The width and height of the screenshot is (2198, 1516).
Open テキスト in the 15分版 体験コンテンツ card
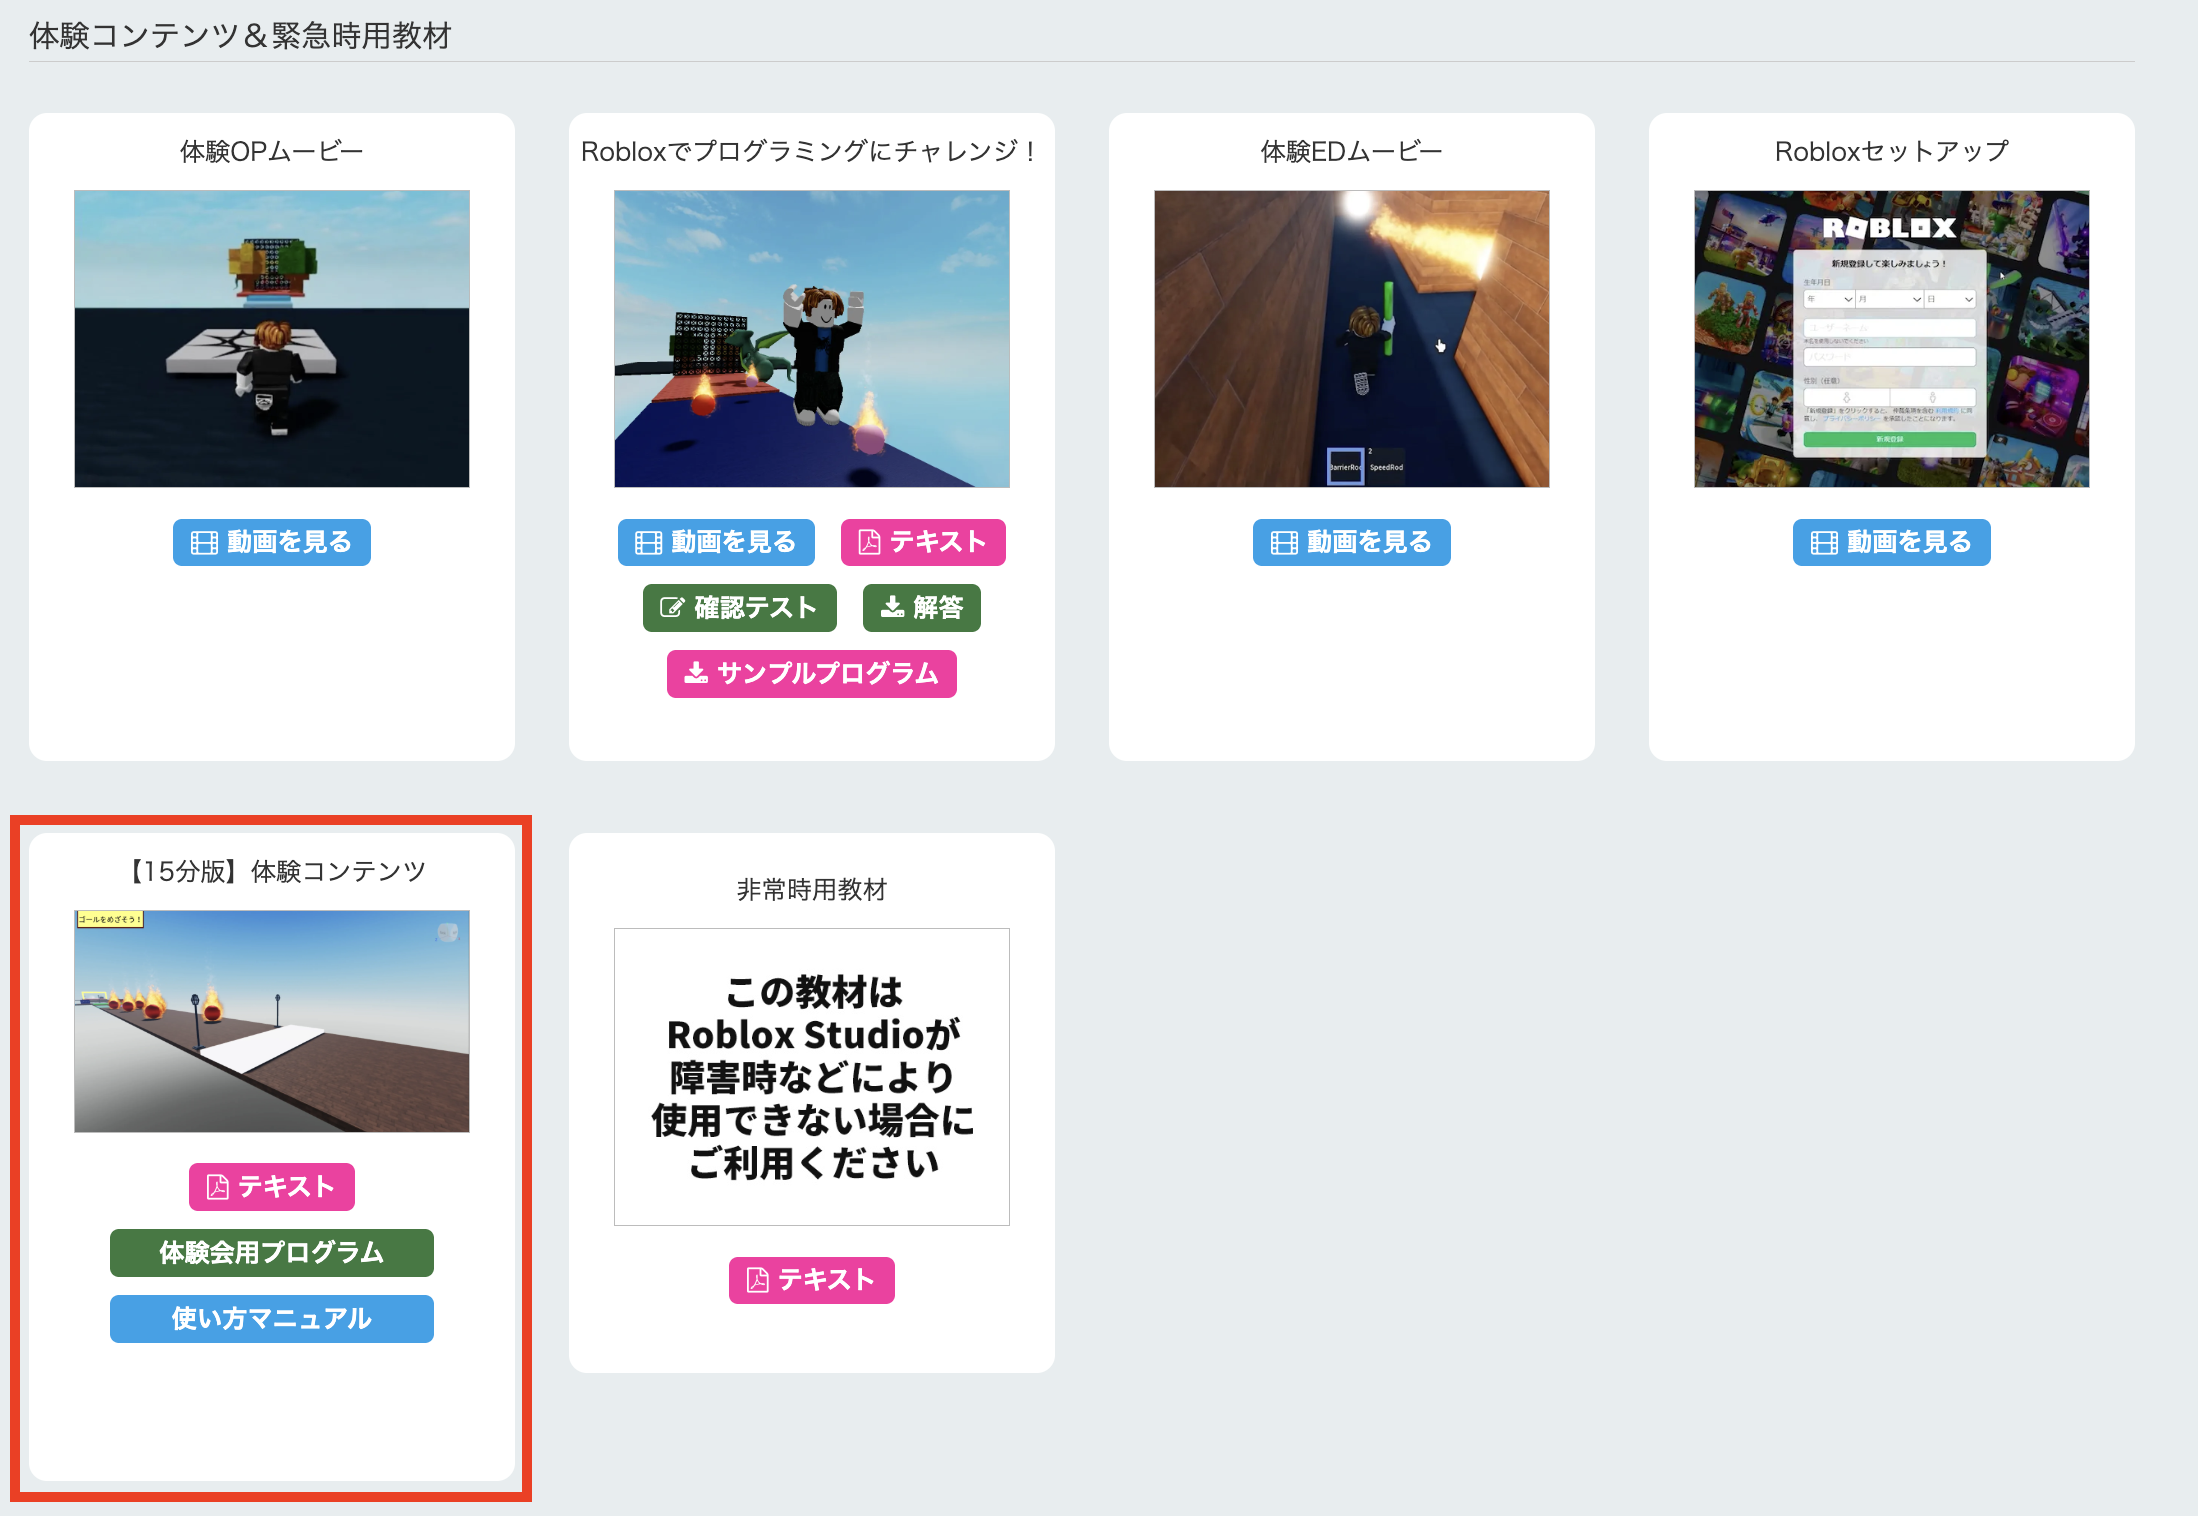pyautogui.click(x=271, y=1187)
